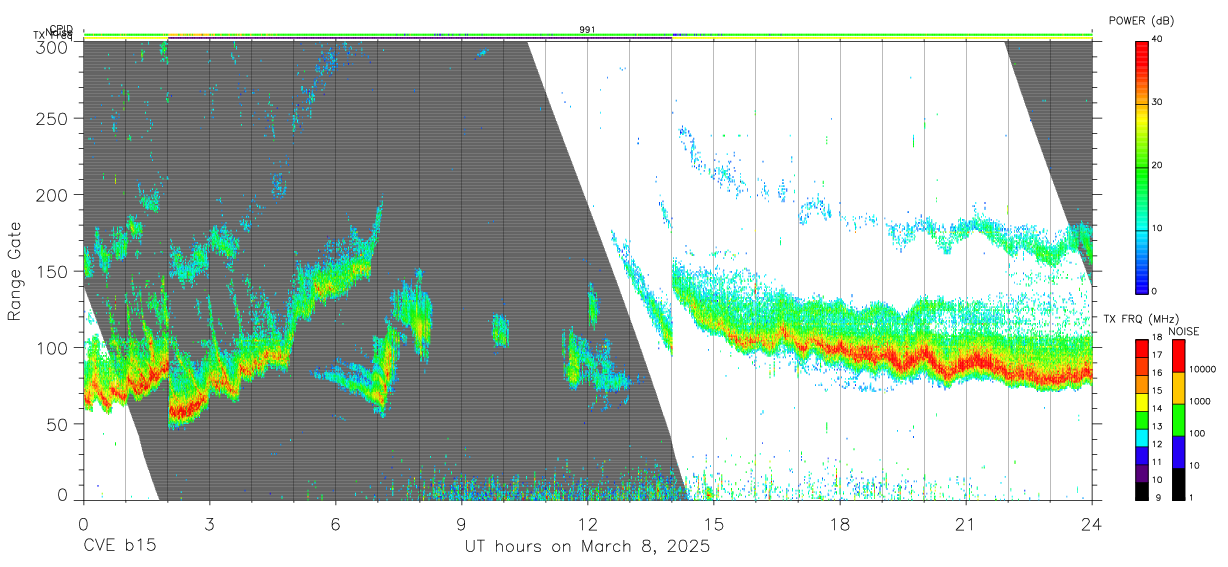This screenshot has width=1228, height=567.
Task: Click the 1 label on NOISE scale
Action: (1192, 497)
